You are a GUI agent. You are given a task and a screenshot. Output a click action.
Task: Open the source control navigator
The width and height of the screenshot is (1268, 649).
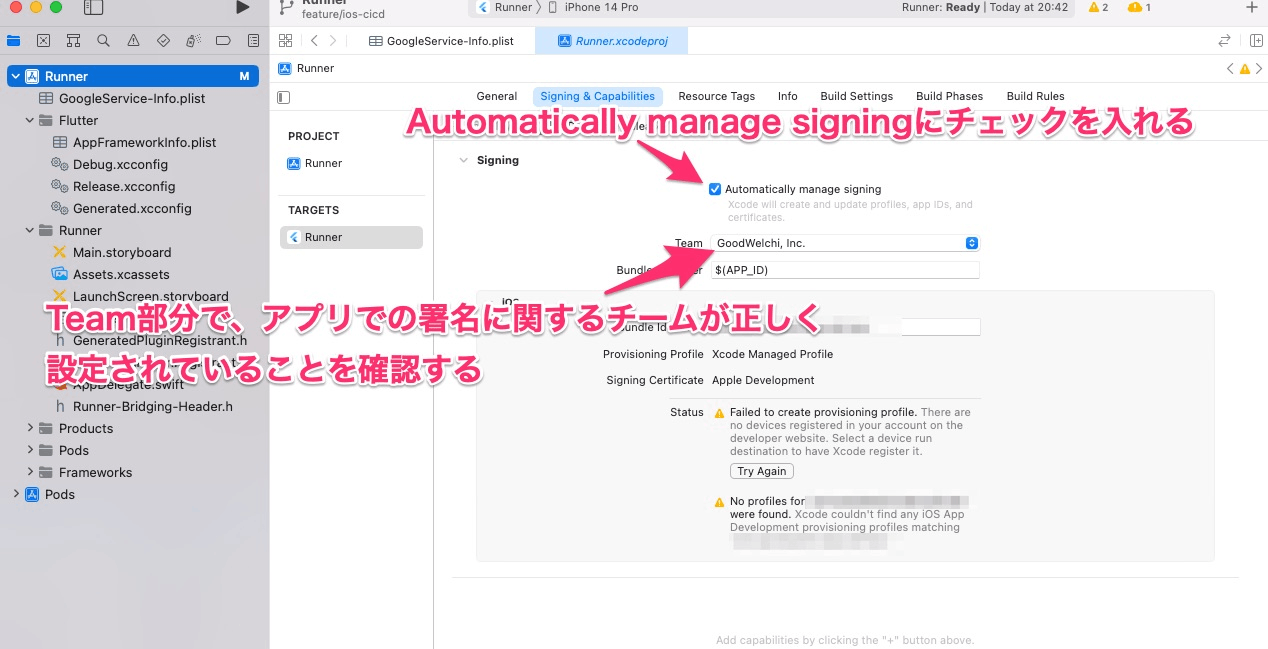click(43, 41)
